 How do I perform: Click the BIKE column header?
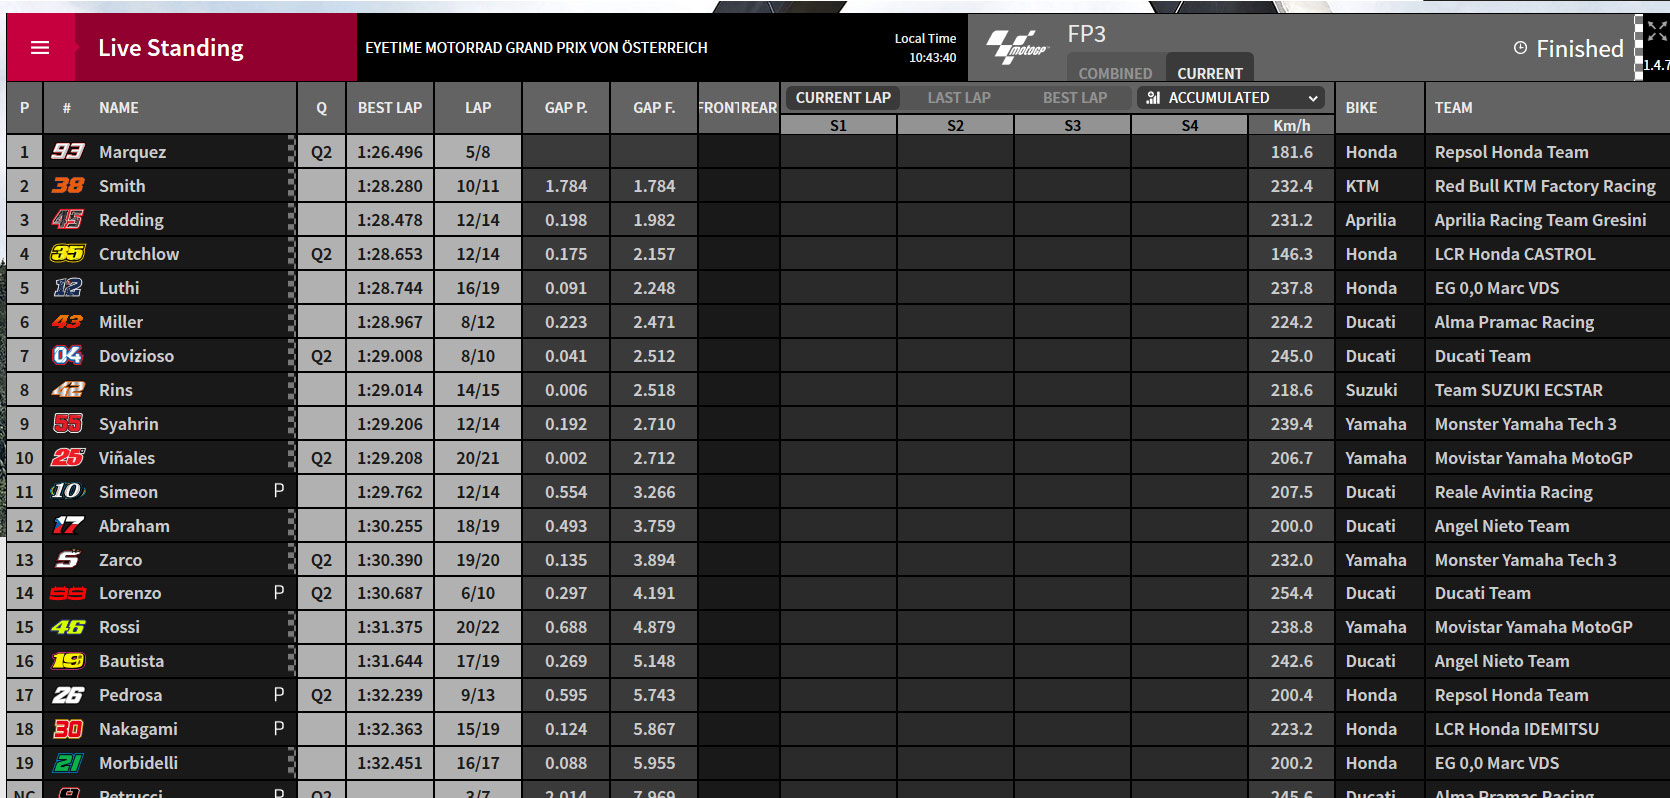coord(1361,108)
